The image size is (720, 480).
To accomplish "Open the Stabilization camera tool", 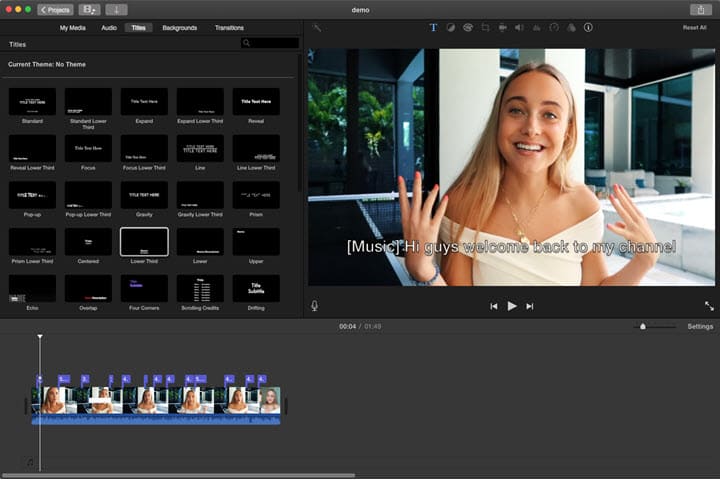I will tap(502, 27).
